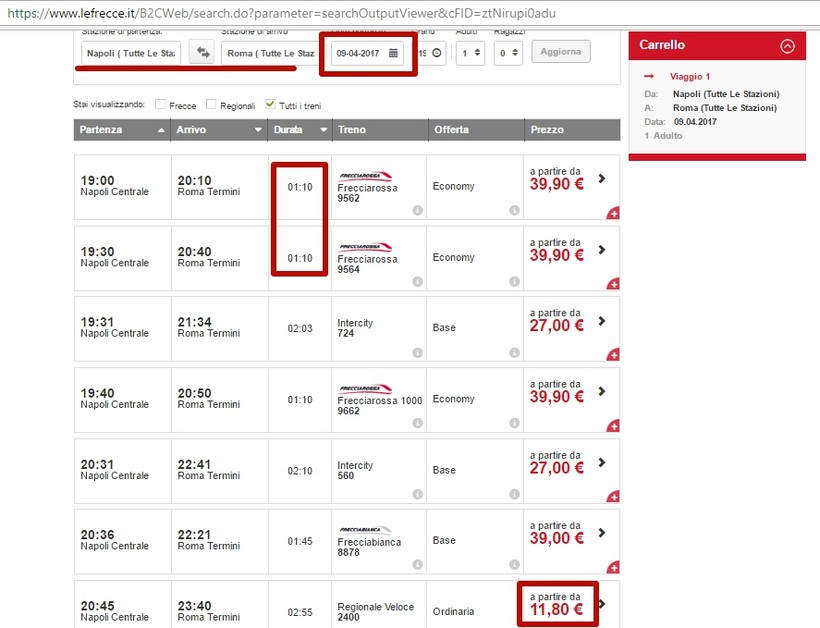Enable the Regionali filter checkbox
This screenshot has height=628, width=820.
click(211, 105)
